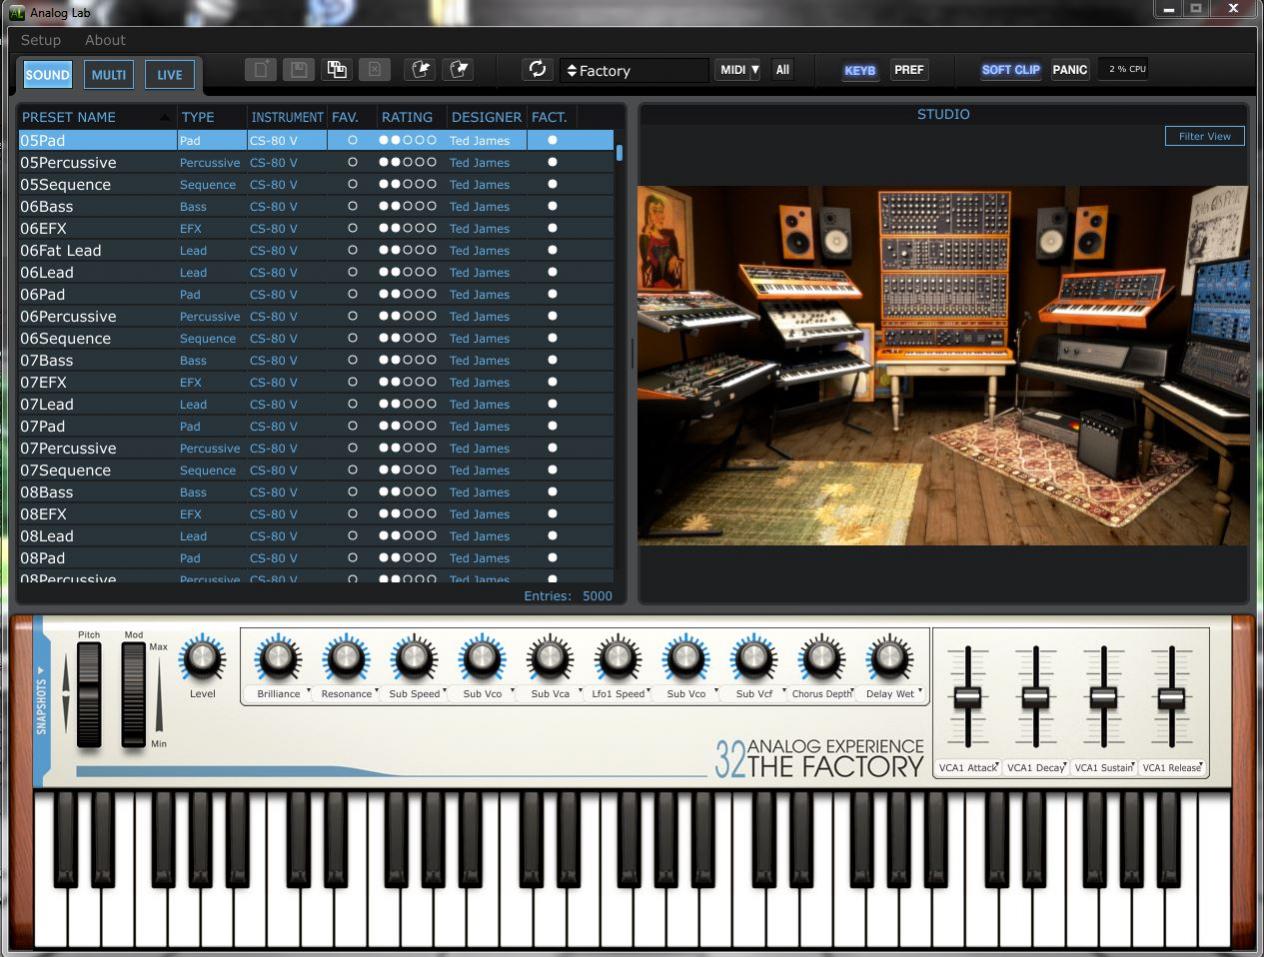Click the Filter View button
The image size is (1264, 957).
pos(1205,136)
